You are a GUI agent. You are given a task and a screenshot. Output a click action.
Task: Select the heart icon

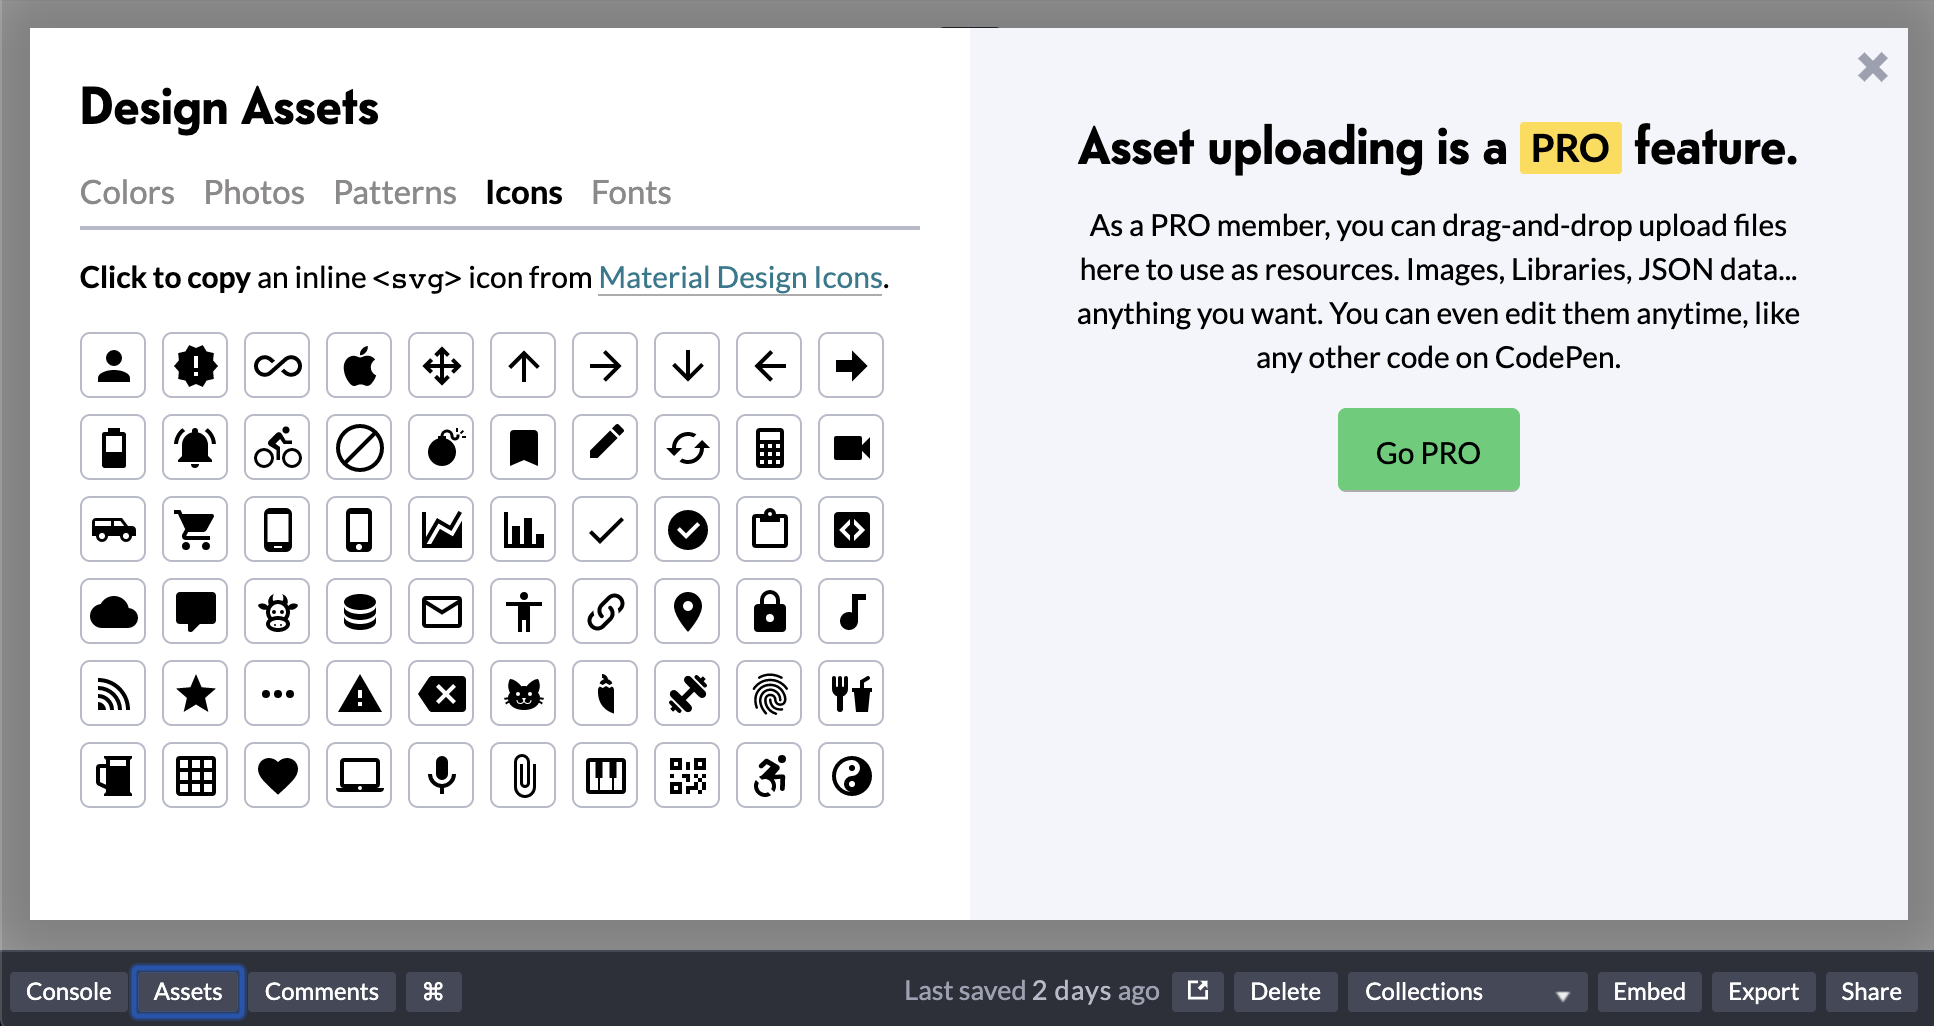pyautogui.click(x=277, y=775)
